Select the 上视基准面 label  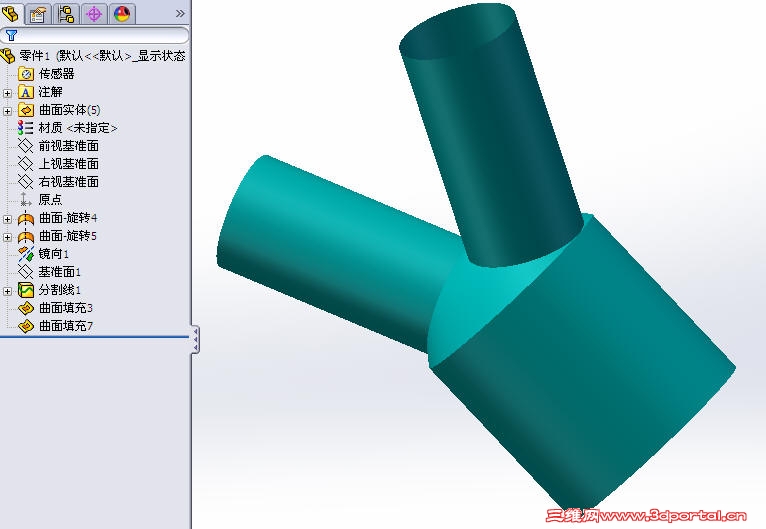coord(69,164)
